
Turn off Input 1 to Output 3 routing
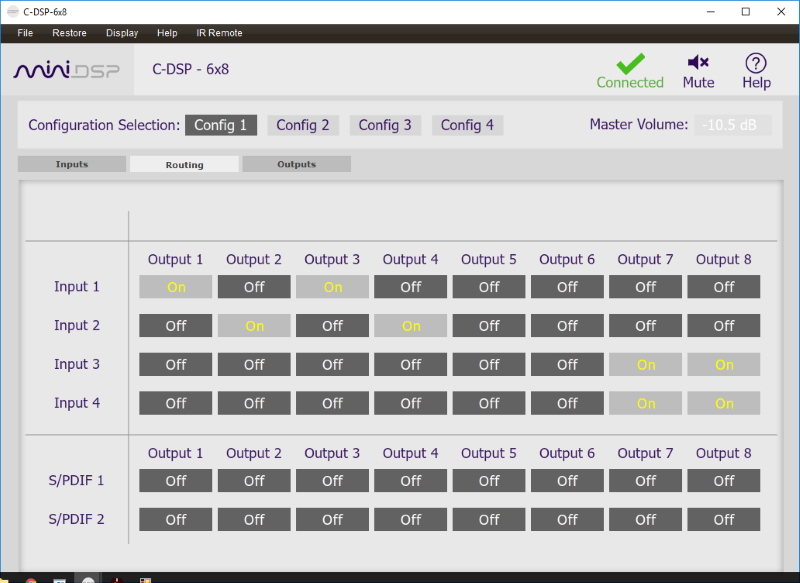tap(332, 287)
